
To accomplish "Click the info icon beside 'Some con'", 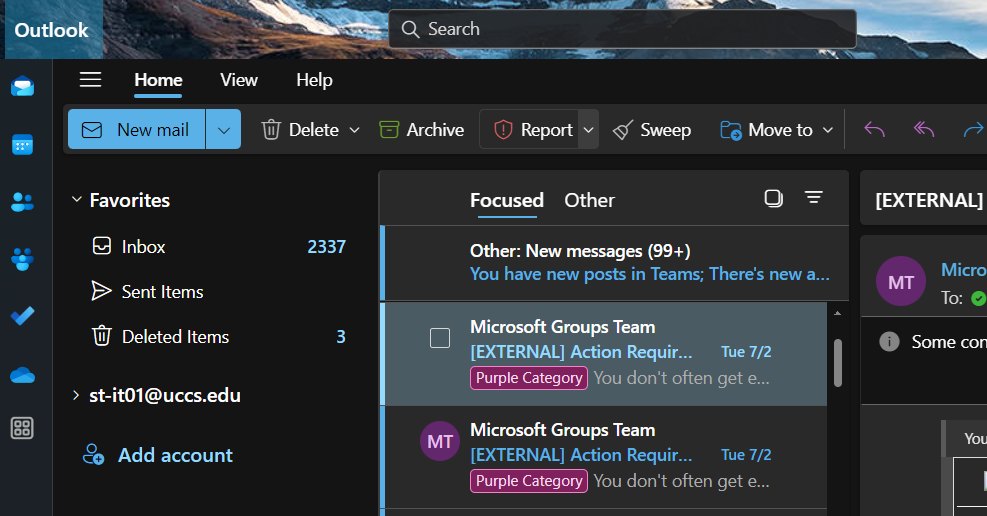I will click(889, 342).
